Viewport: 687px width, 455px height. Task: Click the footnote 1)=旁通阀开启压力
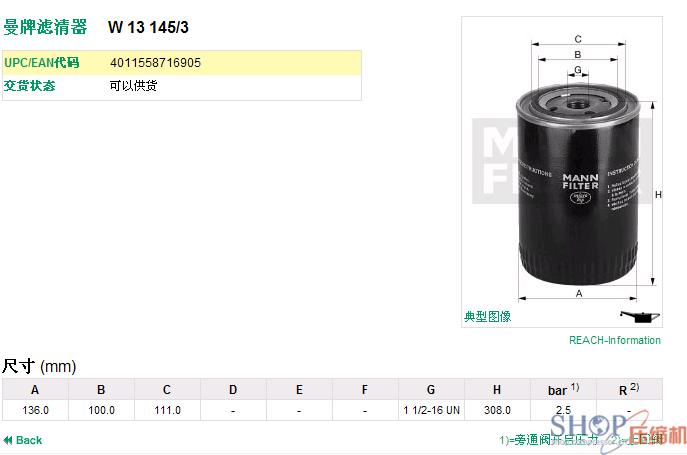[549, 440]
